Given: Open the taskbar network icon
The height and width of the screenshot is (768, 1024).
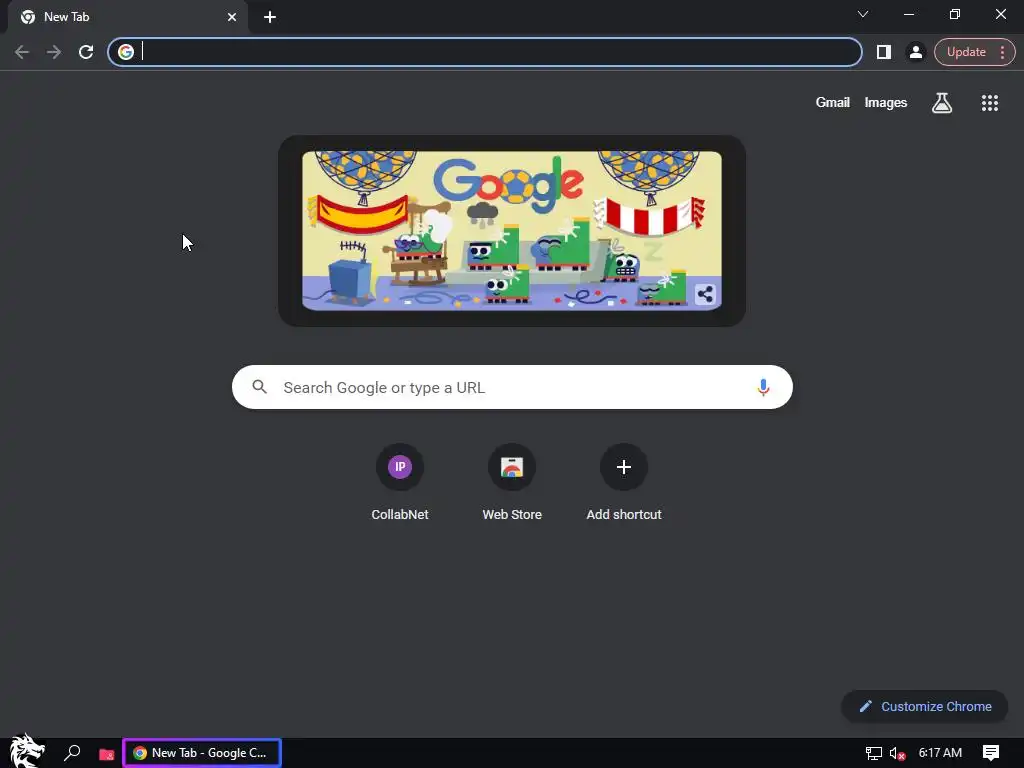Looking at the screenshot, I should pos(873,754).
